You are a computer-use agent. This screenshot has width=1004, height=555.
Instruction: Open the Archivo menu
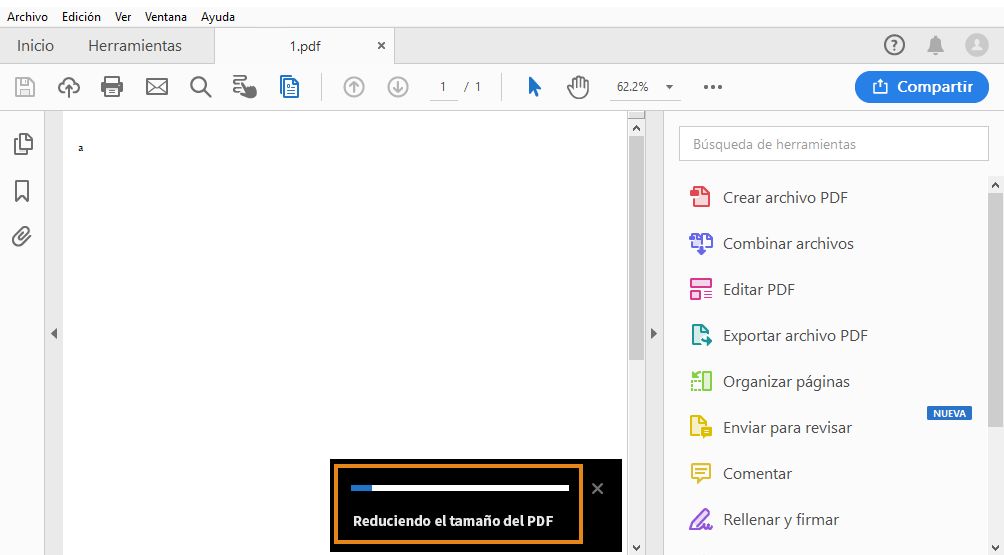28,17
